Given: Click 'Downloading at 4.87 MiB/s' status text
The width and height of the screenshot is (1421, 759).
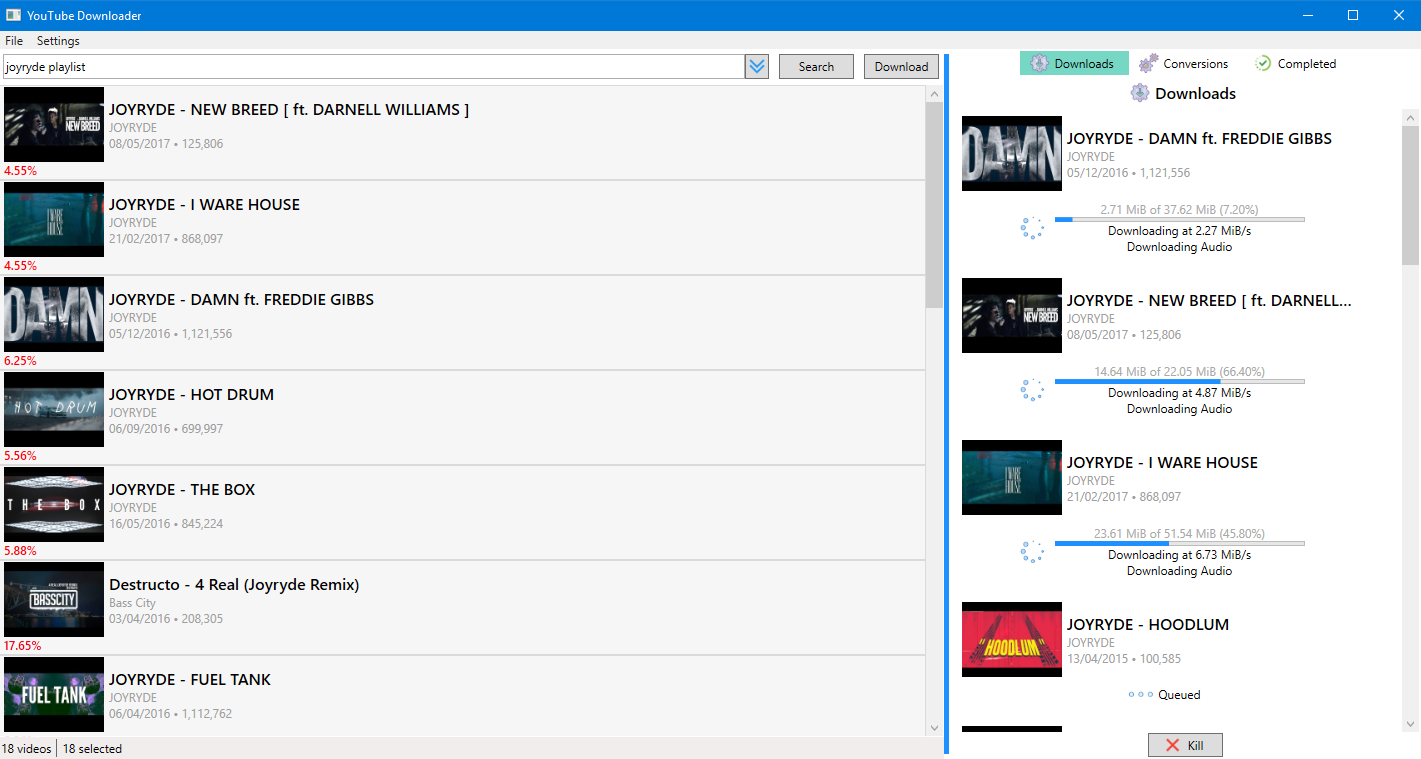Looking at the screenshot, I should 1179,392.
